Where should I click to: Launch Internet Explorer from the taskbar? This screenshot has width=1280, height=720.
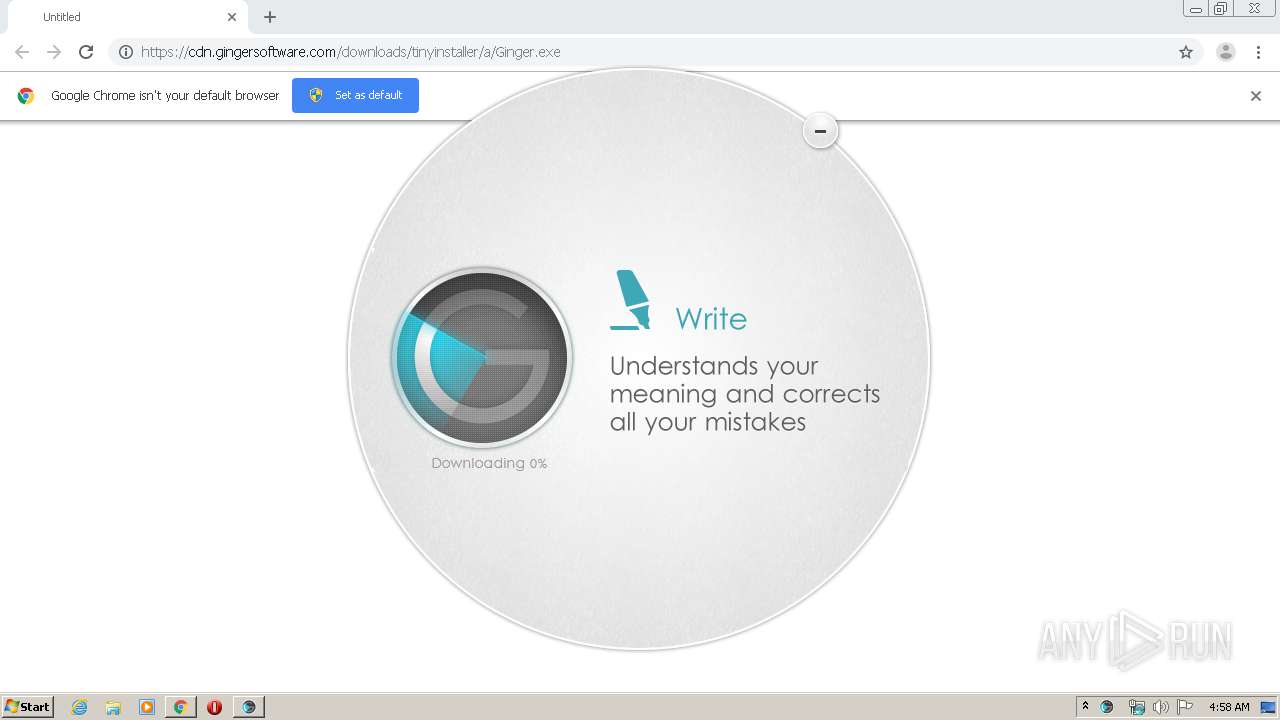pos(80,707)
